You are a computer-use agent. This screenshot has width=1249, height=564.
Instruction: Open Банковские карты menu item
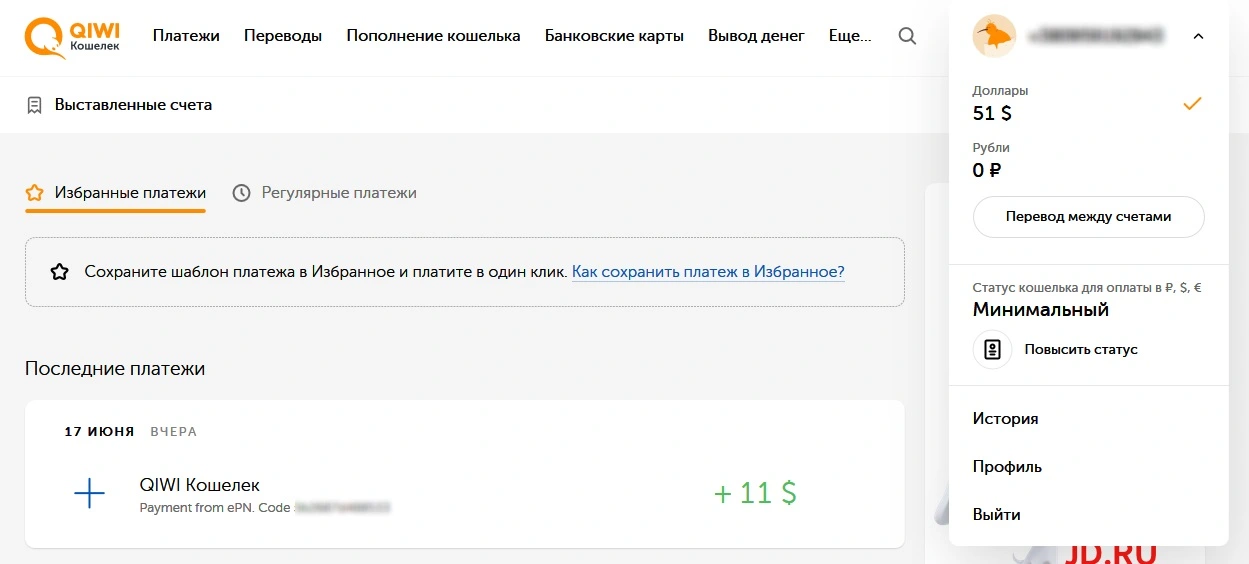tap(614, 36)
